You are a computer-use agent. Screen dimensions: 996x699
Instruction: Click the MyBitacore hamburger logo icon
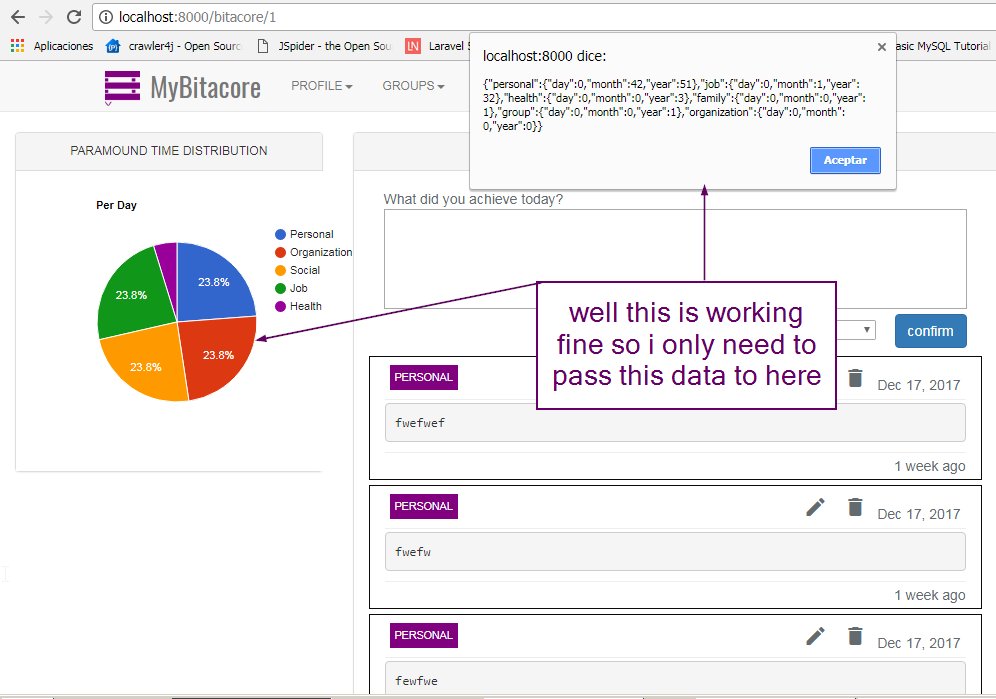click(x=121, y=87)
